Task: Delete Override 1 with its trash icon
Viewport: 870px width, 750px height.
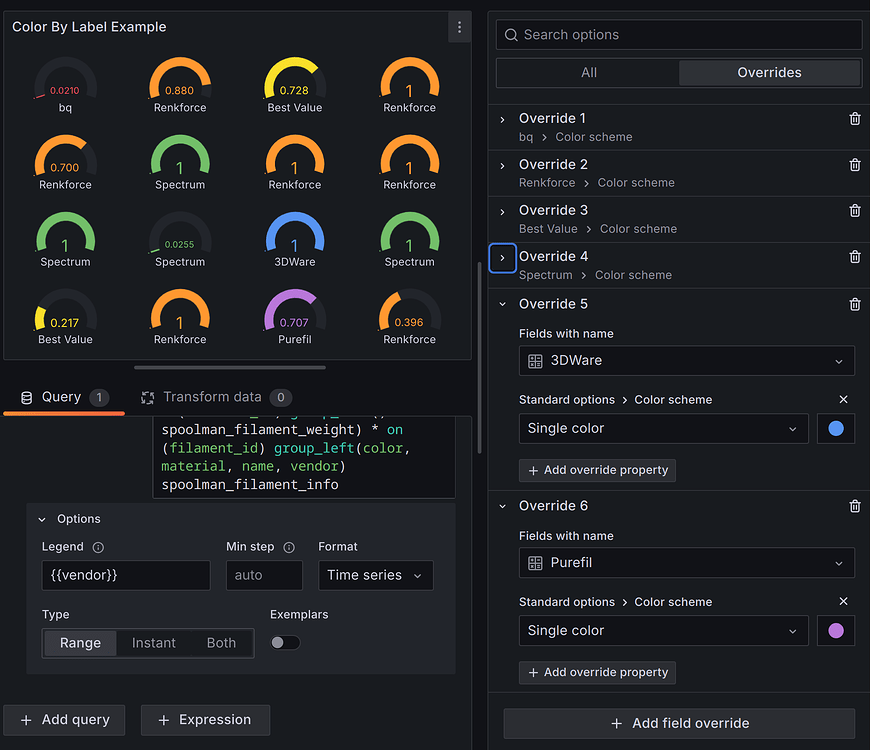Action: click(855, 118)
